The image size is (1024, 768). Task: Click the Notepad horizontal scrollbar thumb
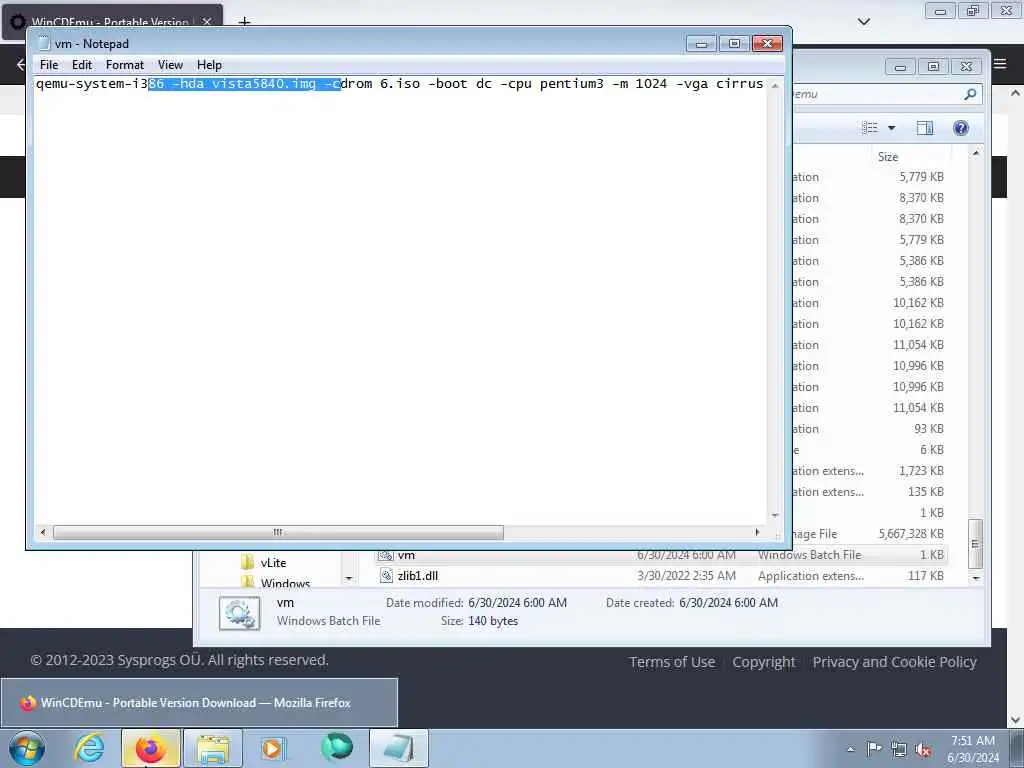point(278,532)
